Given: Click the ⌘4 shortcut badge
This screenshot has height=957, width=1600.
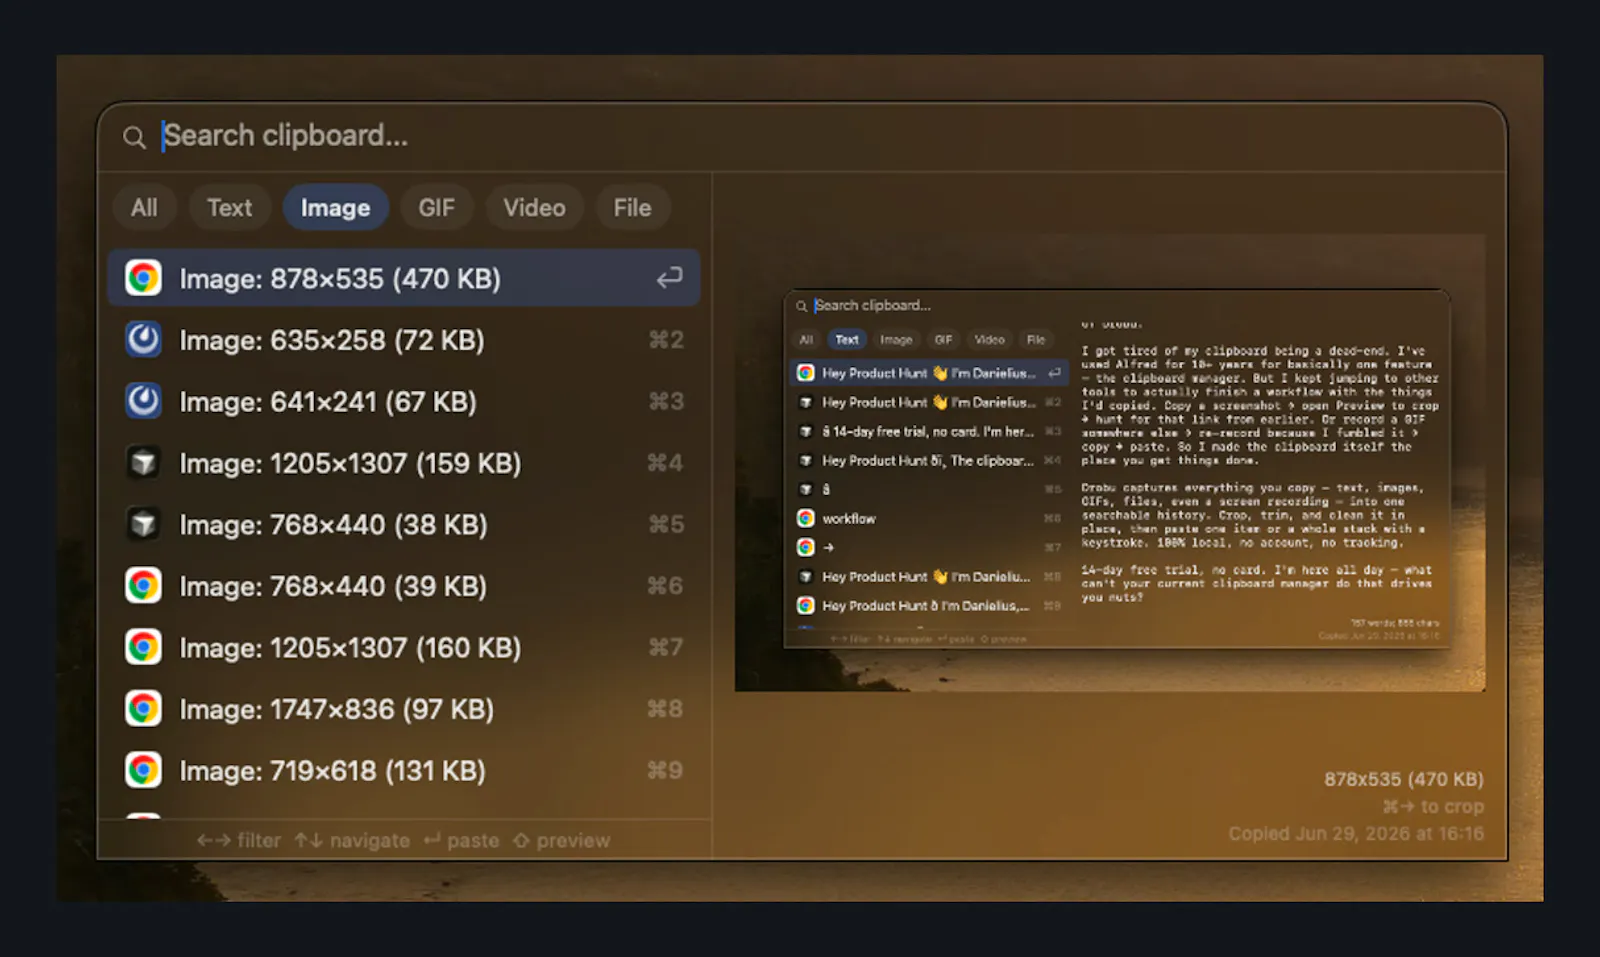Looking at the screenshot, I should (x=666, y=463).
